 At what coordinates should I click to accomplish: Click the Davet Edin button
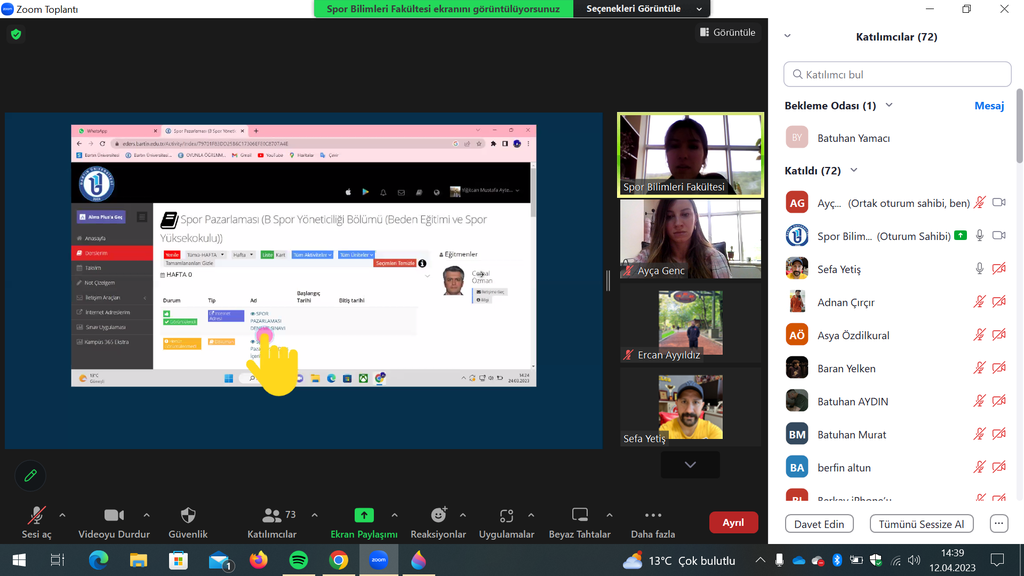[819, 524]
